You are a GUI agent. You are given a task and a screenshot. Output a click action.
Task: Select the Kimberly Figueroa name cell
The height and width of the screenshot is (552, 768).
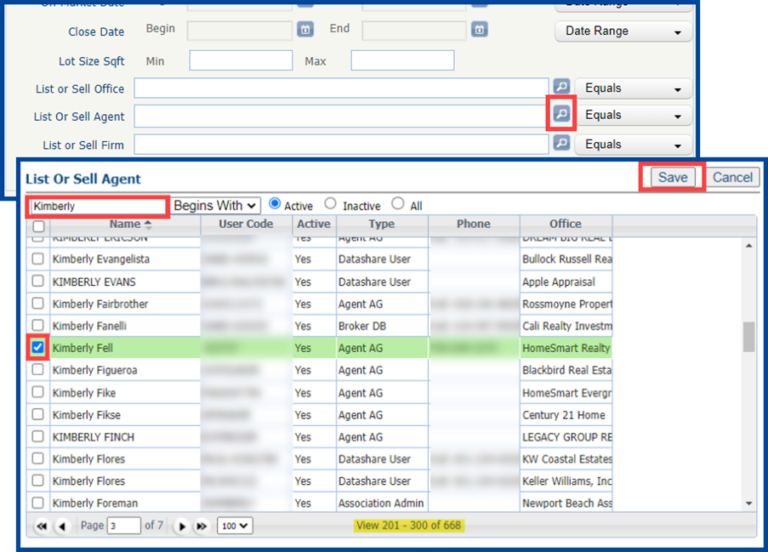(x=125, y=370)
